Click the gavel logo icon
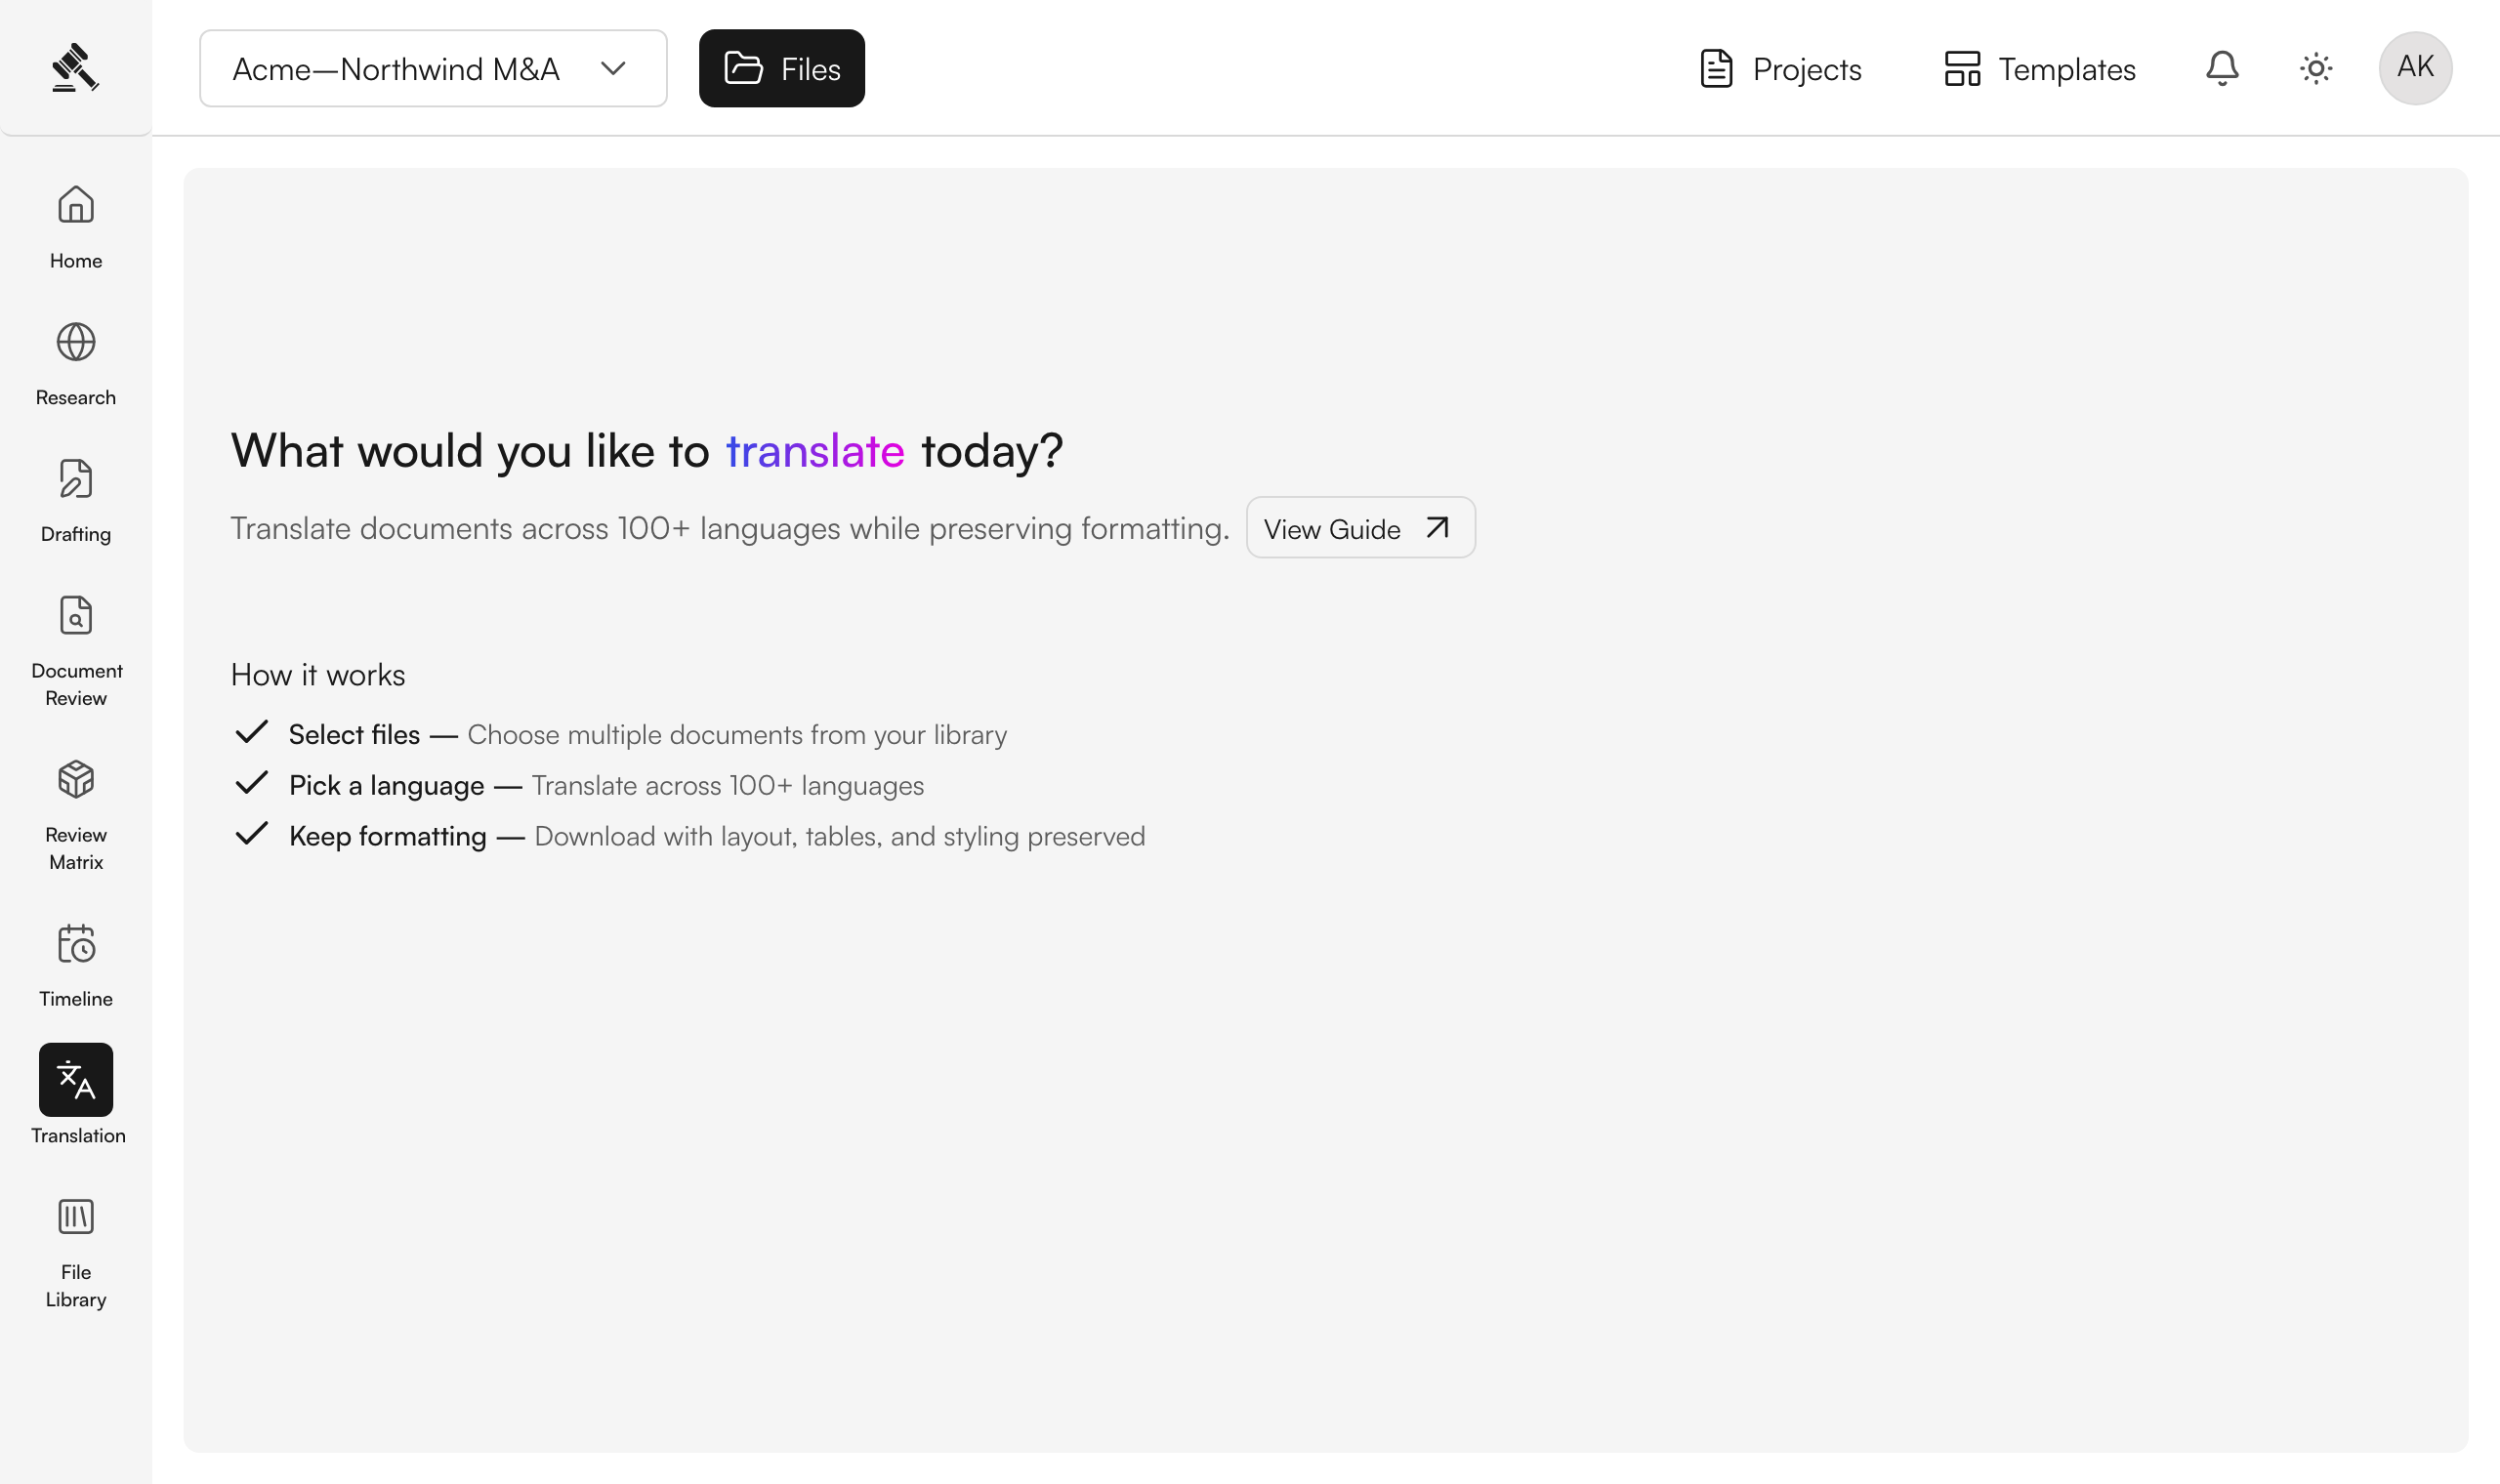This screenshot has height=1484, width=2500. 75,68
